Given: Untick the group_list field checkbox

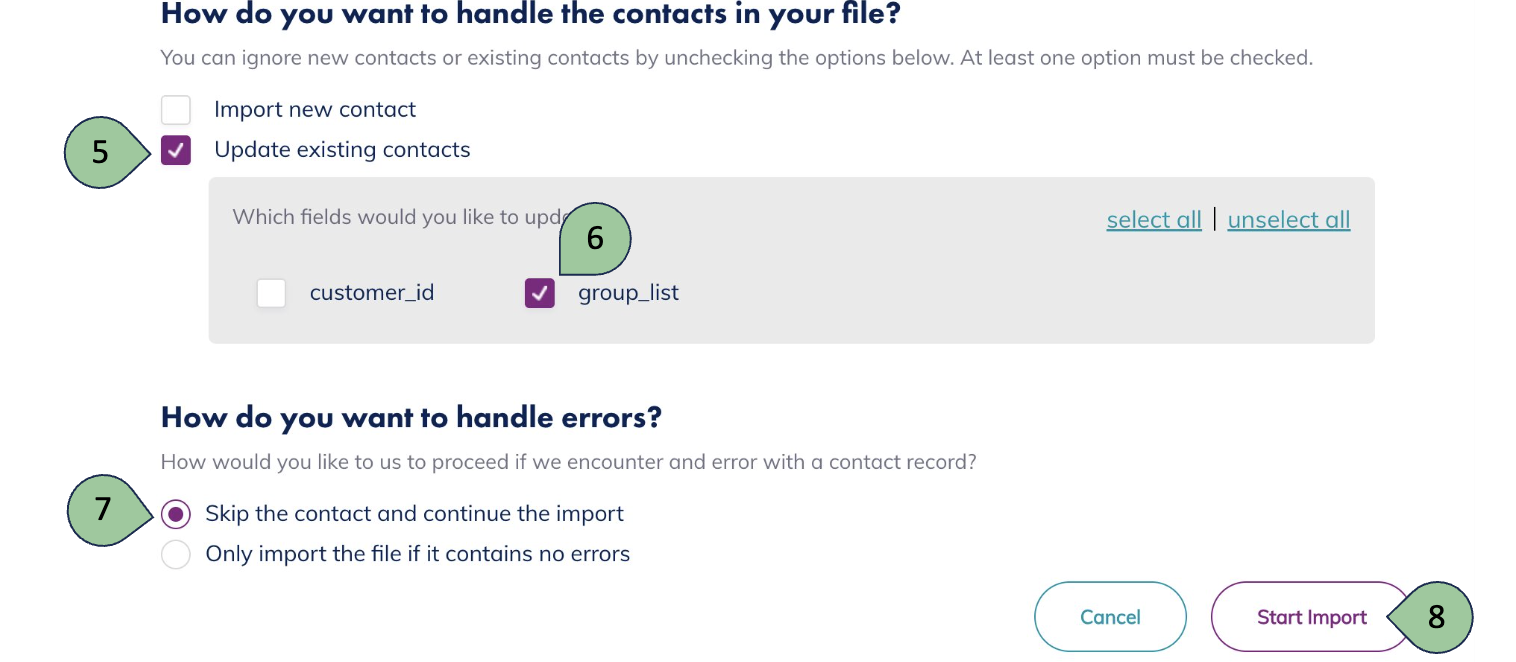Looking at the screenshot, I should tap(540, 293).
